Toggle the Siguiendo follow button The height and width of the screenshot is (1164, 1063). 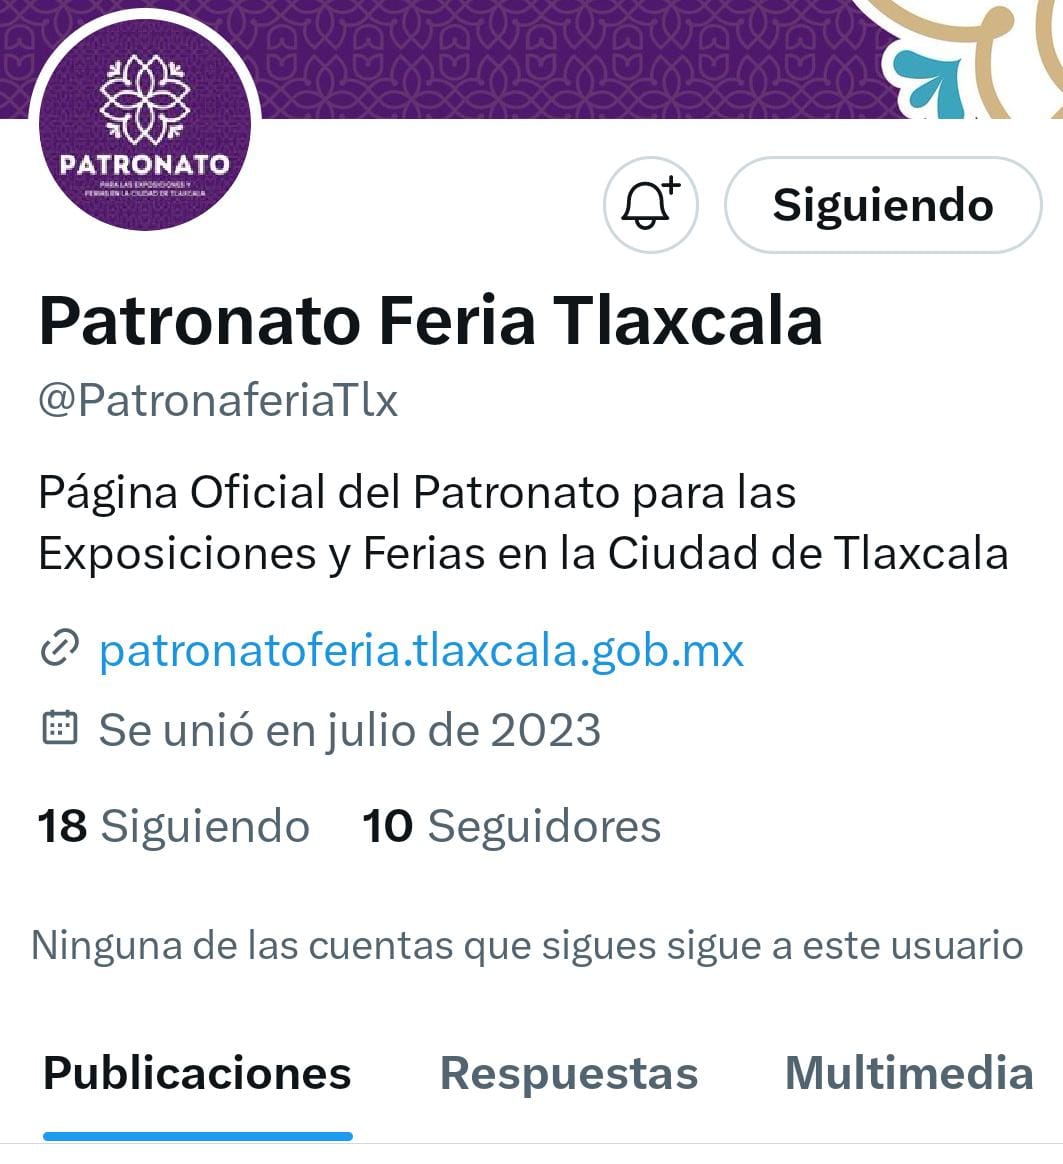[x=883, y=205]
